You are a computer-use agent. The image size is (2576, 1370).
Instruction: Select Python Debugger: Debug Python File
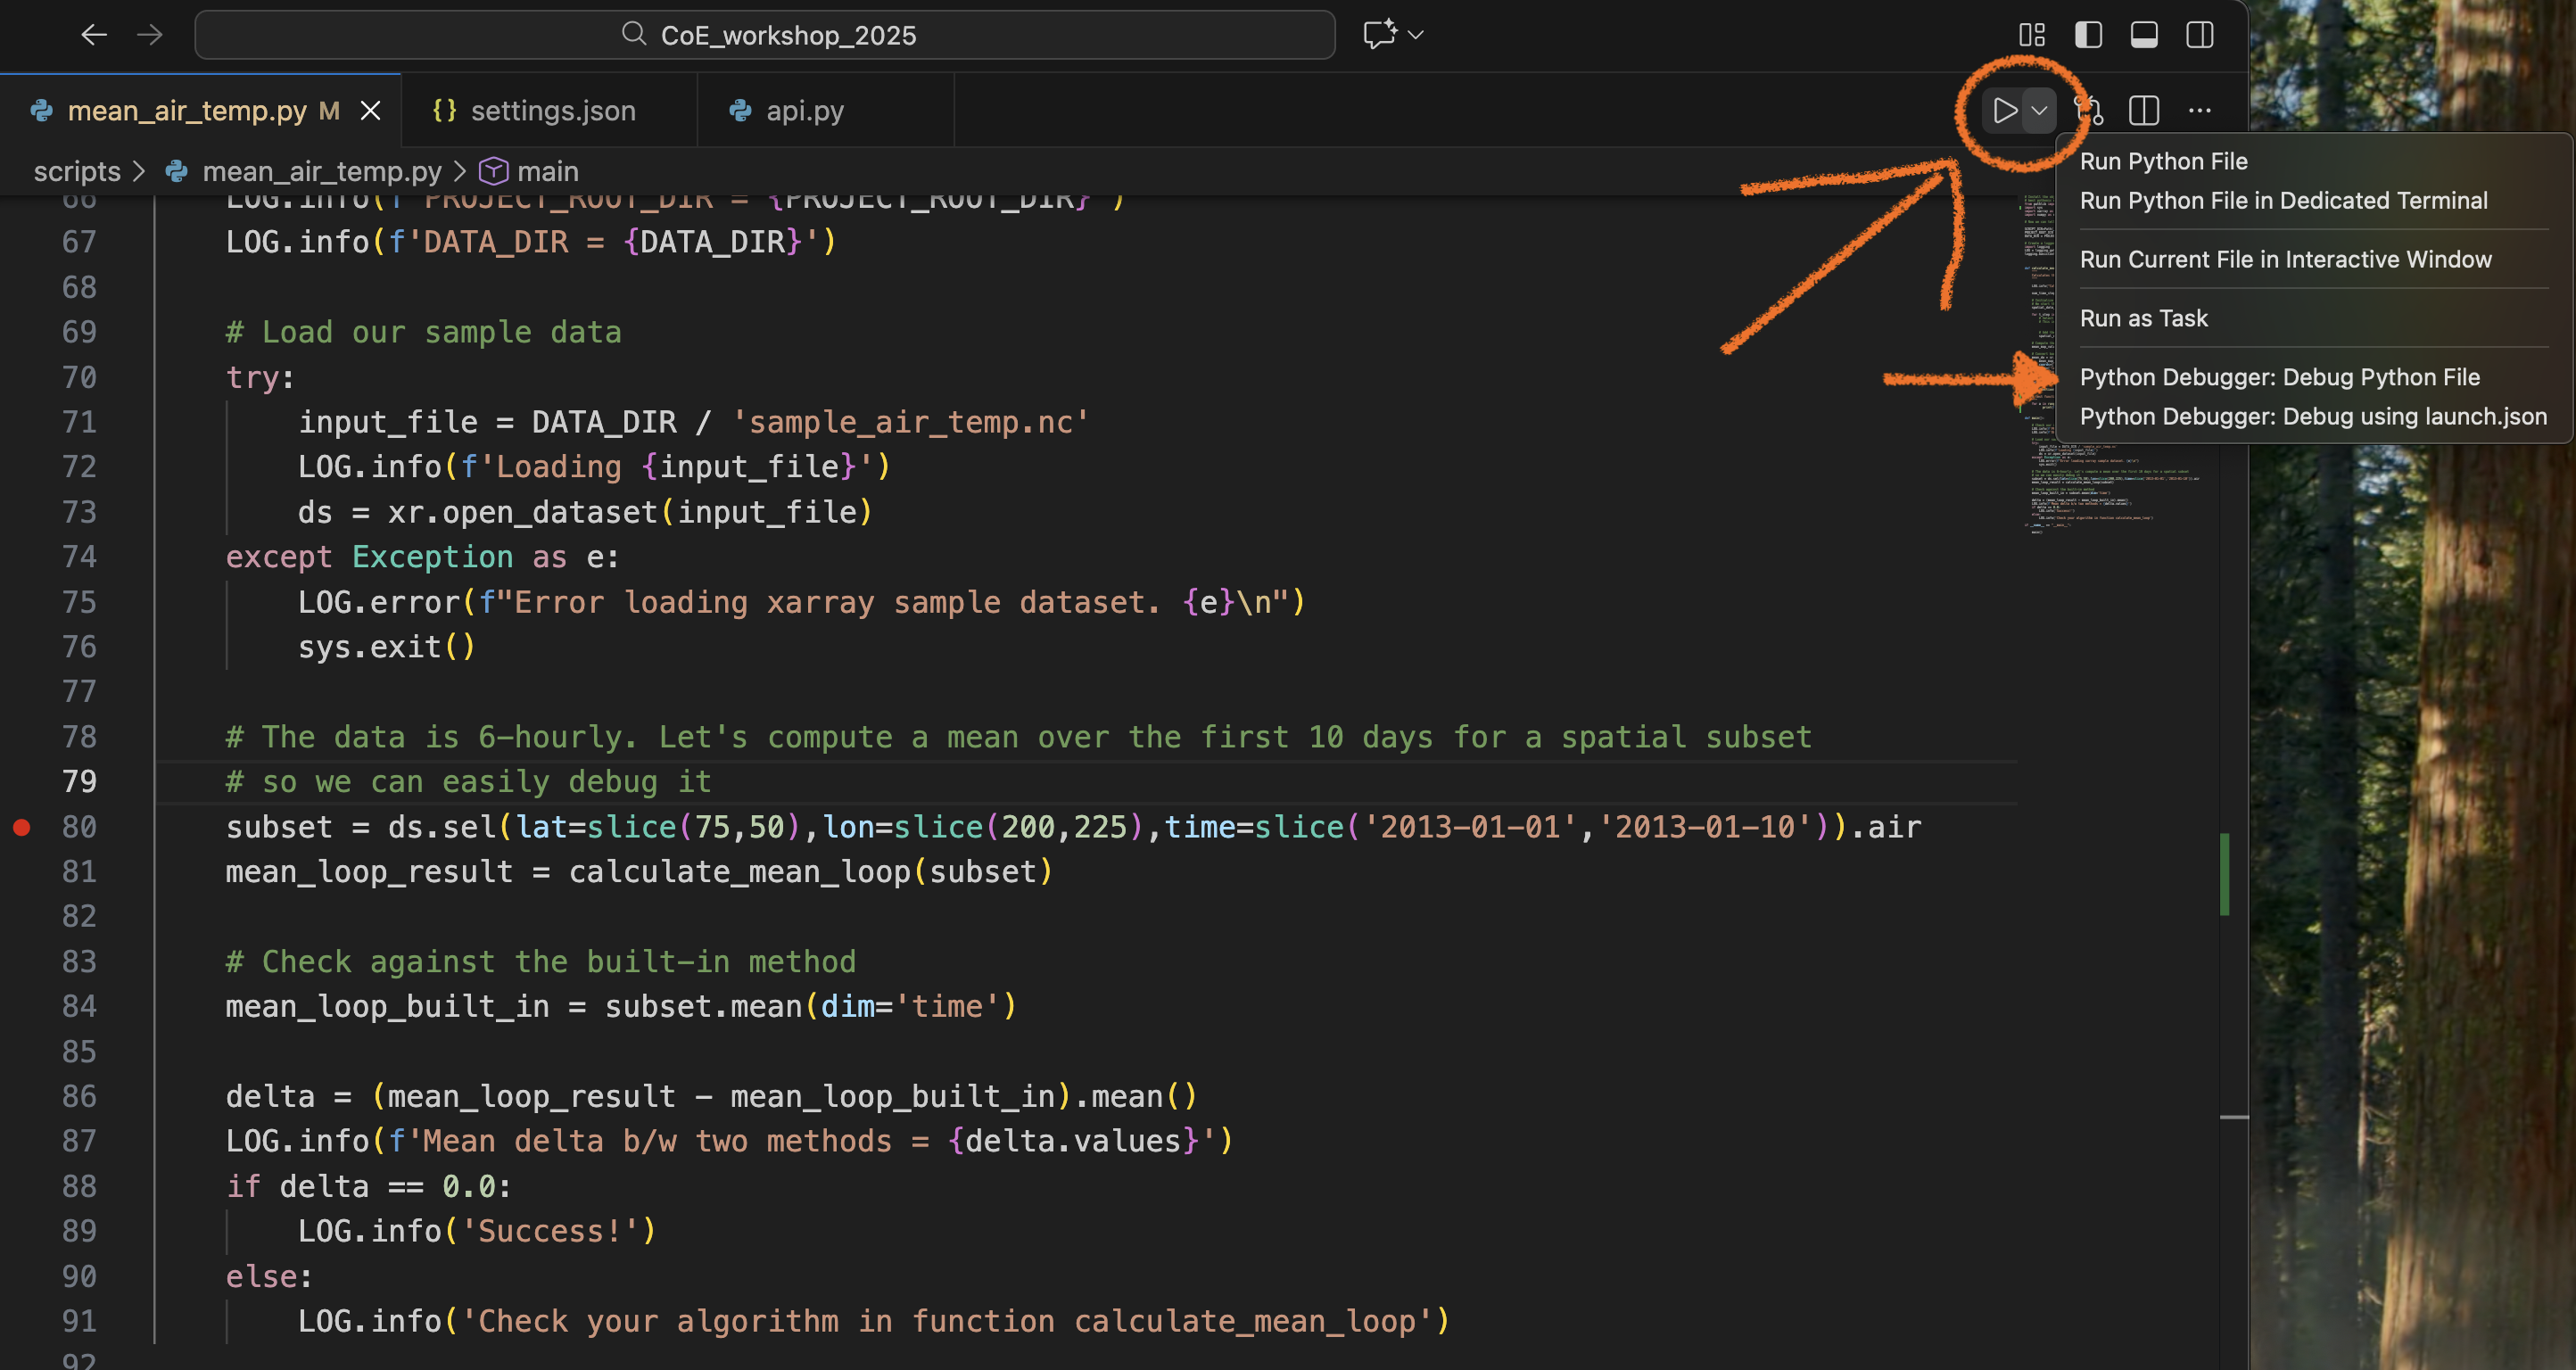coord(2279,377)
